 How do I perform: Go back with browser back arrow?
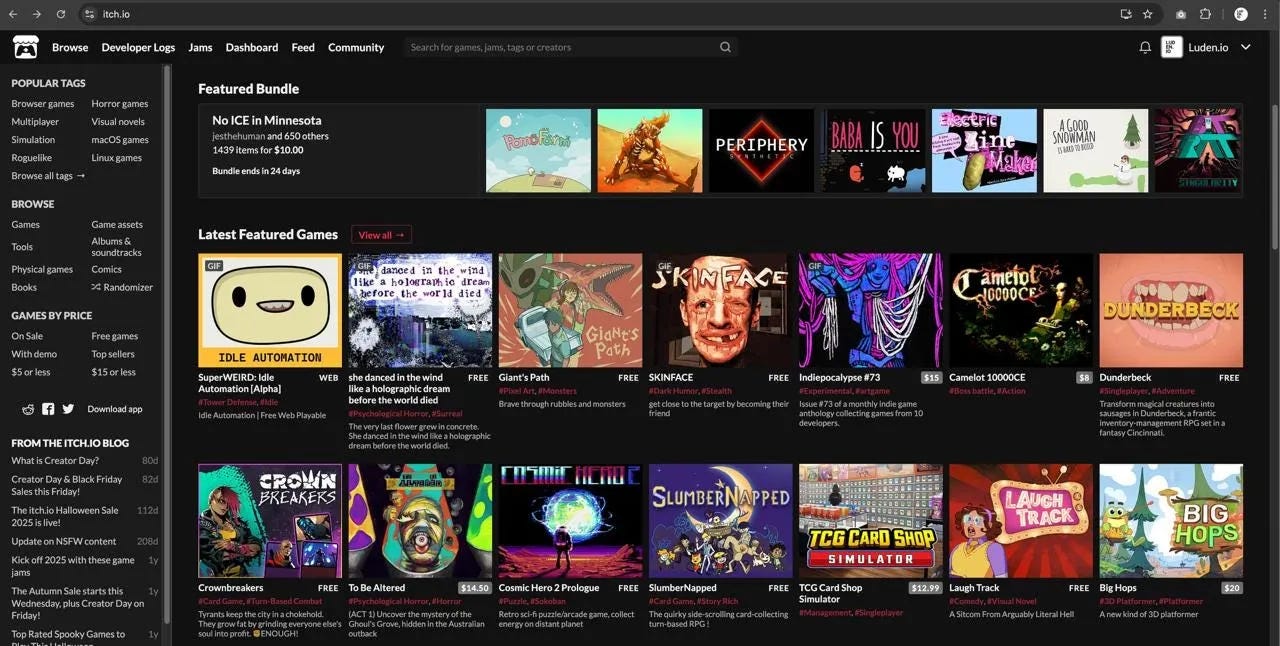(x=13, y=14)
